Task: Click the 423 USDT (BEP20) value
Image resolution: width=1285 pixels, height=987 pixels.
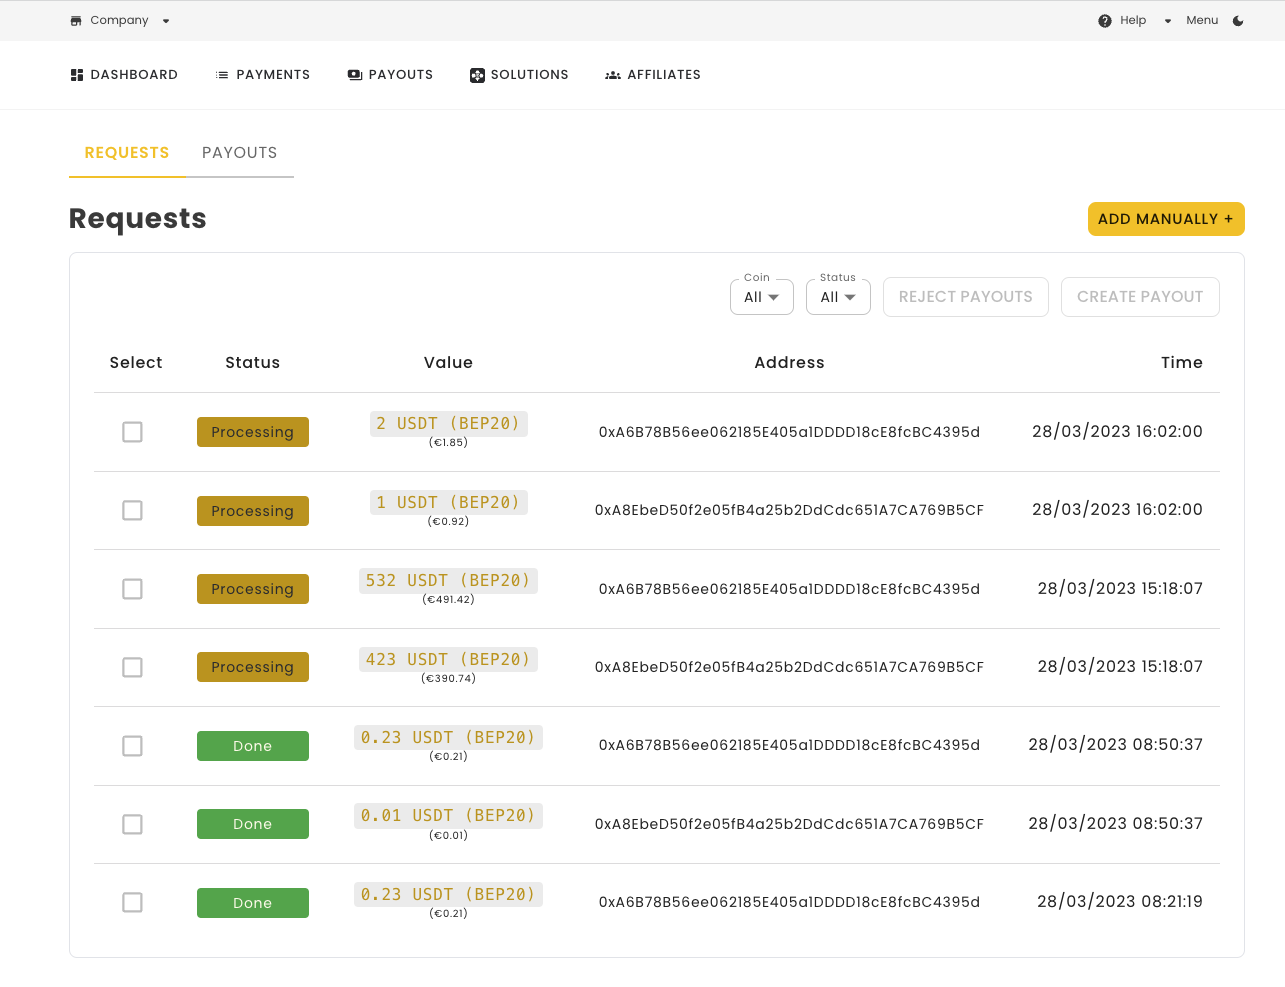Action: pos(448,659)
